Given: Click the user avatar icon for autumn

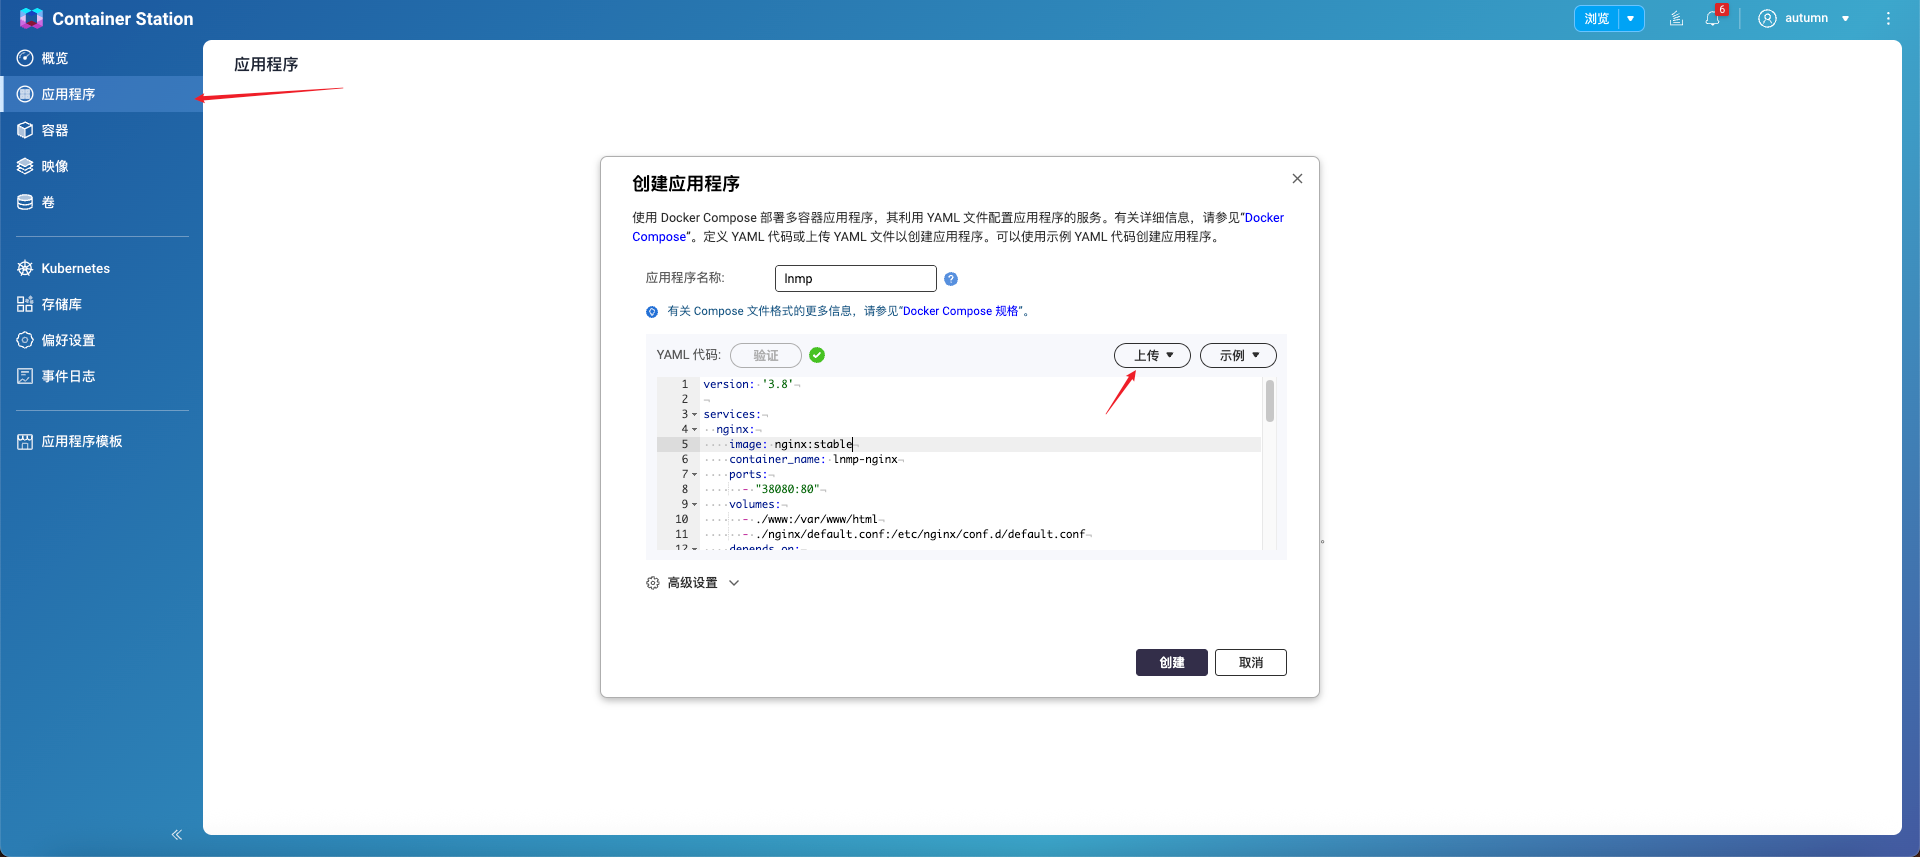Looking at the screenshot, I should click(x=1768, y=18).
